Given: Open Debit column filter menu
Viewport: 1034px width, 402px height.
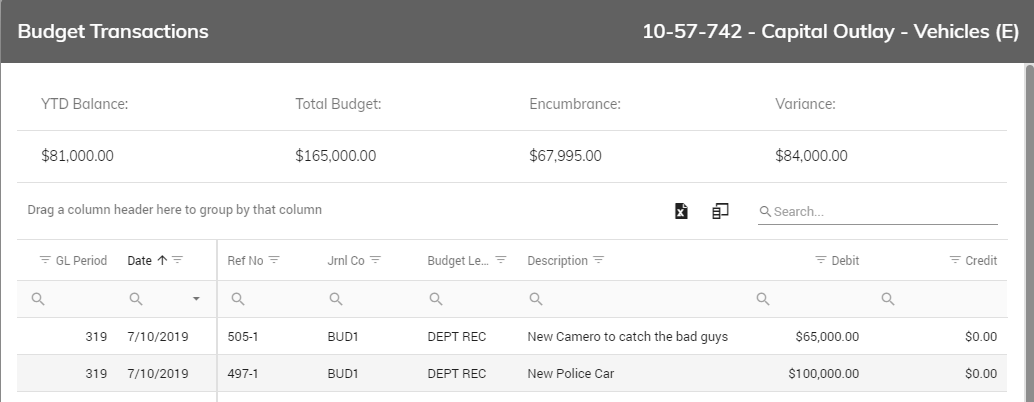Looking at the screenshot, I should [x=821, y=261].
